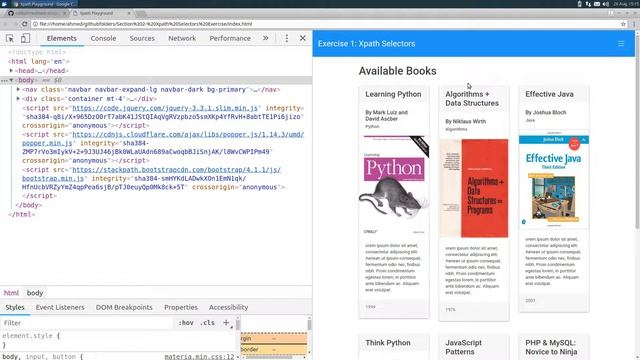Open the Learning Python book title
The width and height of the screenshot is (640, 360).
click(x=393, y=94)
